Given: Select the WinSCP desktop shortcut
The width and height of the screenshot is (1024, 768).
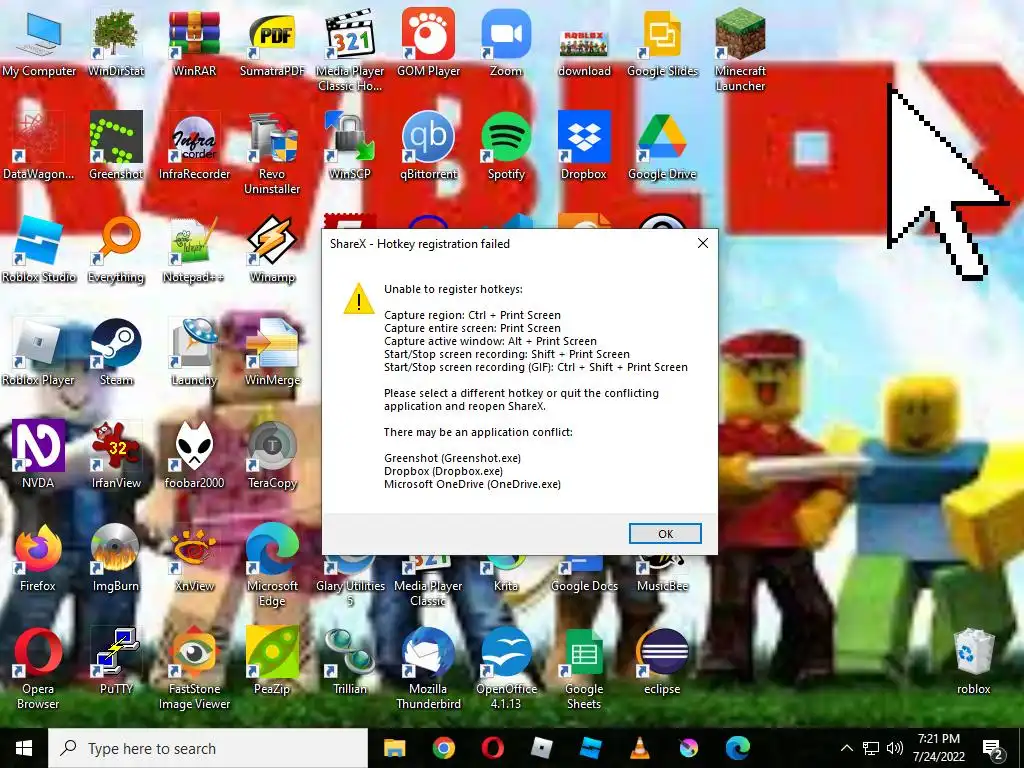Looking at the screenshot, I should click(349, 146).
